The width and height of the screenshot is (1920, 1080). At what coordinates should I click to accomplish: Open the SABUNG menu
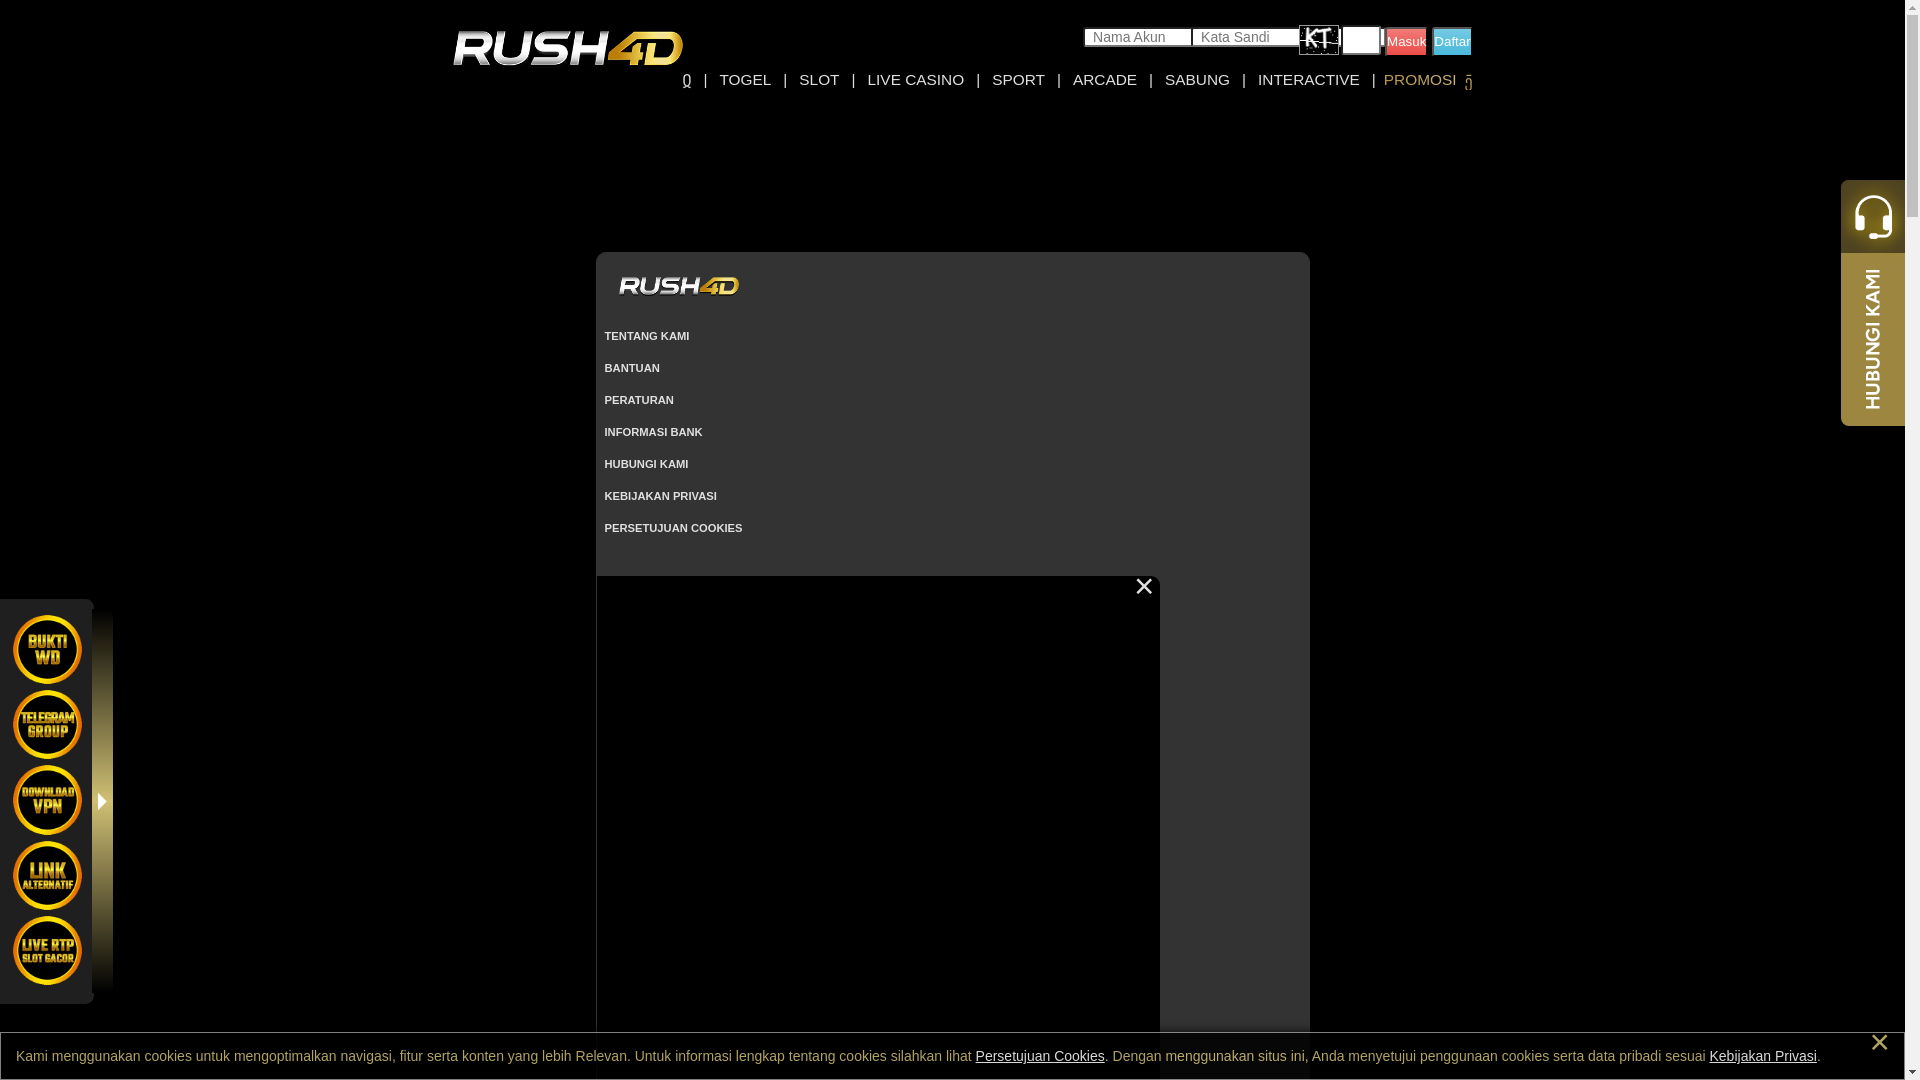point(1197,80)
